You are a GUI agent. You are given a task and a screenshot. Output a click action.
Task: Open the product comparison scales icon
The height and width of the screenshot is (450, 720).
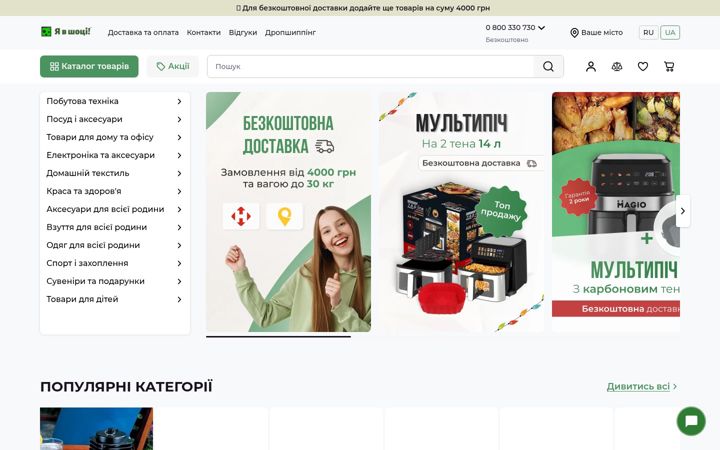coord(617,67)
